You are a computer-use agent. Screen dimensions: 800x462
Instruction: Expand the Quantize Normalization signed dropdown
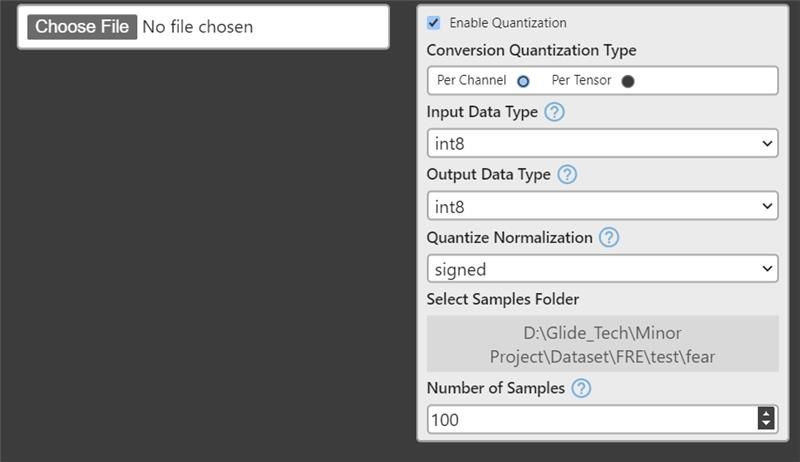(x=601, y=269)
